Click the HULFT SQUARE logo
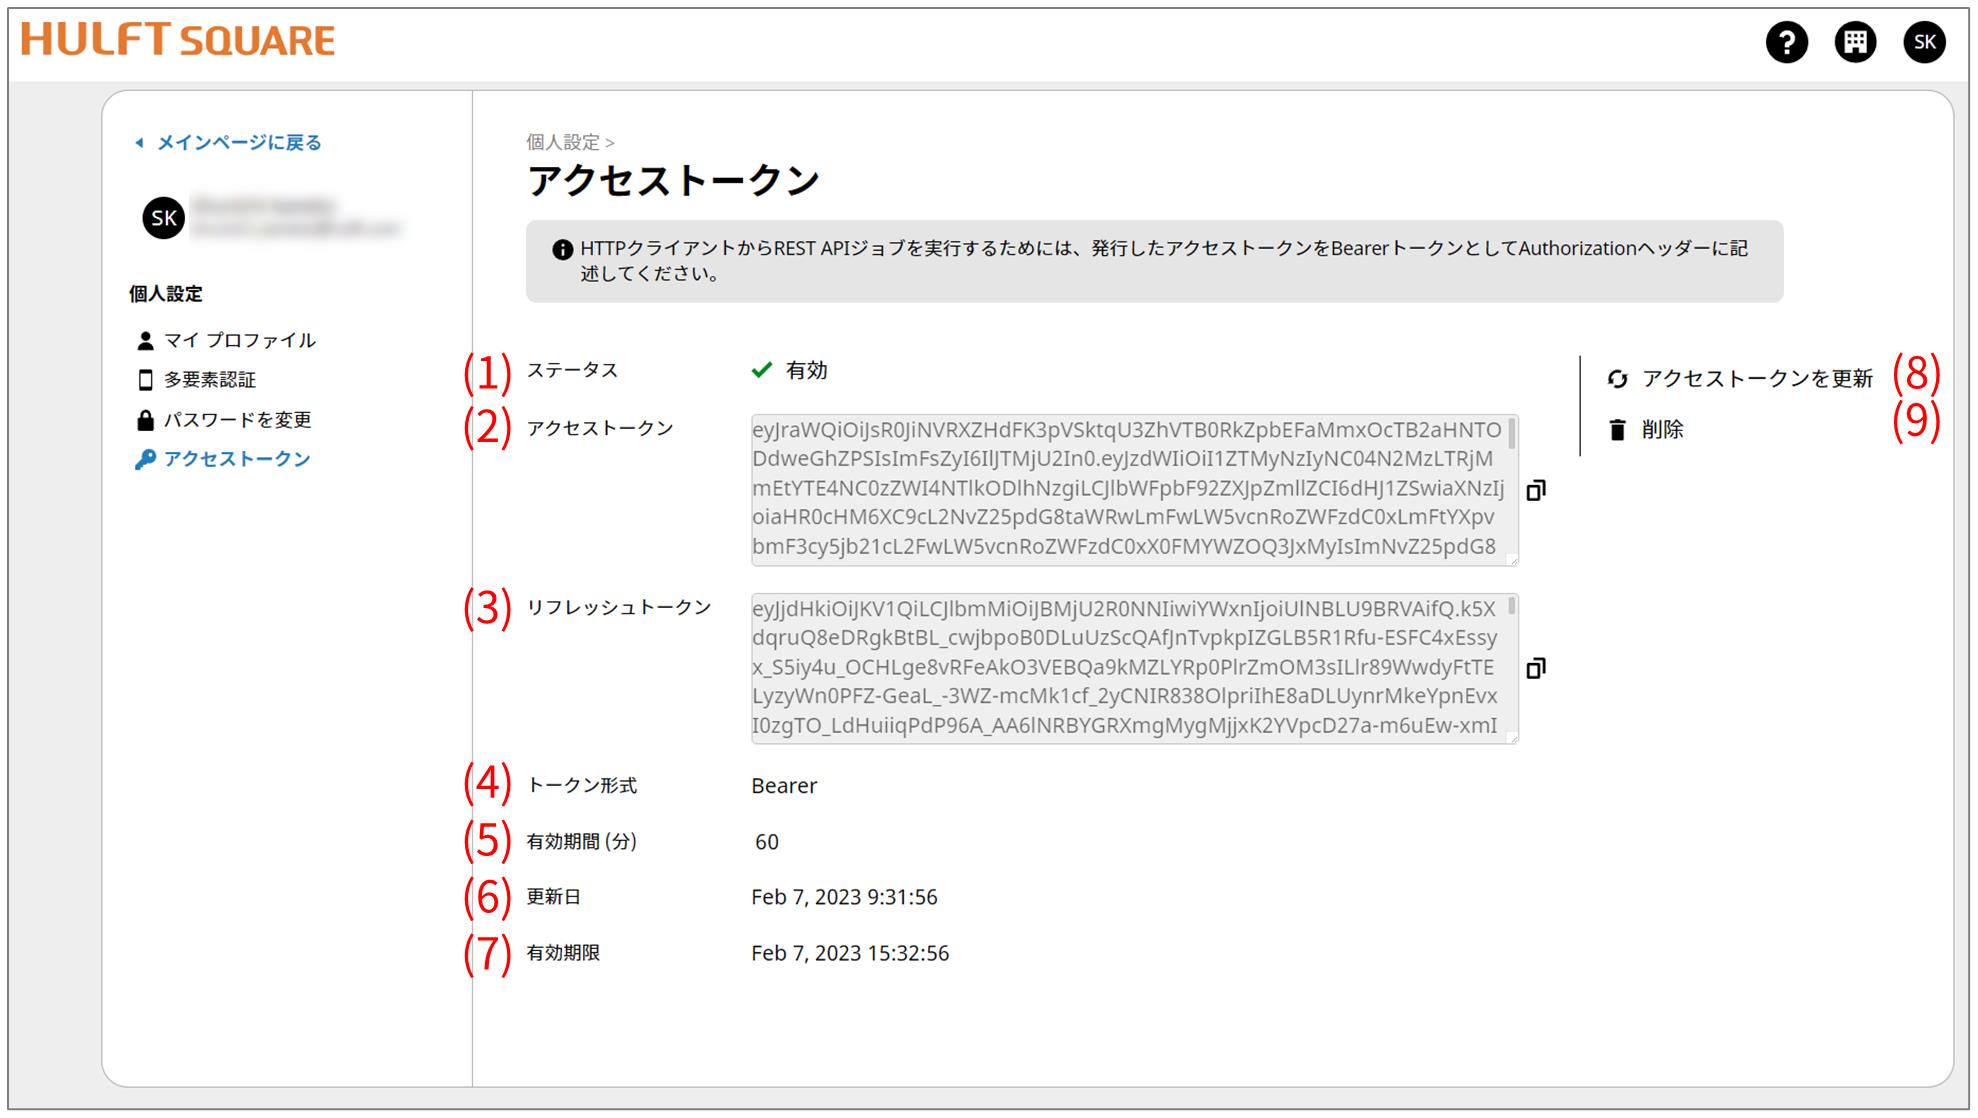The height and width of the screenshot is (1118, 1978). [178, 40]
